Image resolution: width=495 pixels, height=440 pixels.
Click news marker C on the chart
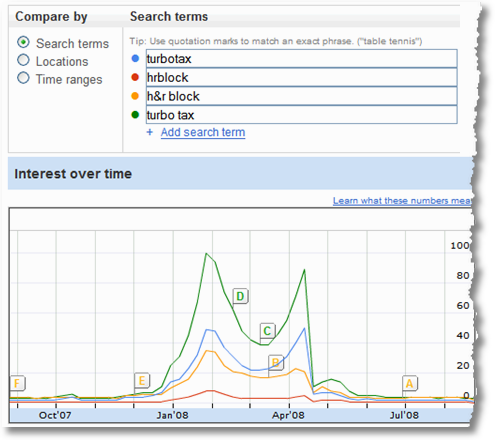point(267,331)
